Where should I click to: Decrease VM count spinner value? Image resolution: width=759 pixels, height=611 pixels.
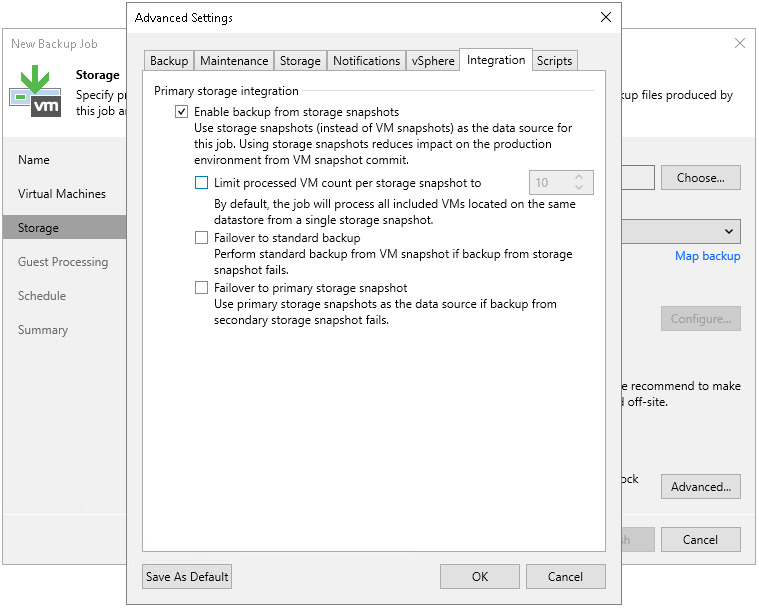coord(579,187)
